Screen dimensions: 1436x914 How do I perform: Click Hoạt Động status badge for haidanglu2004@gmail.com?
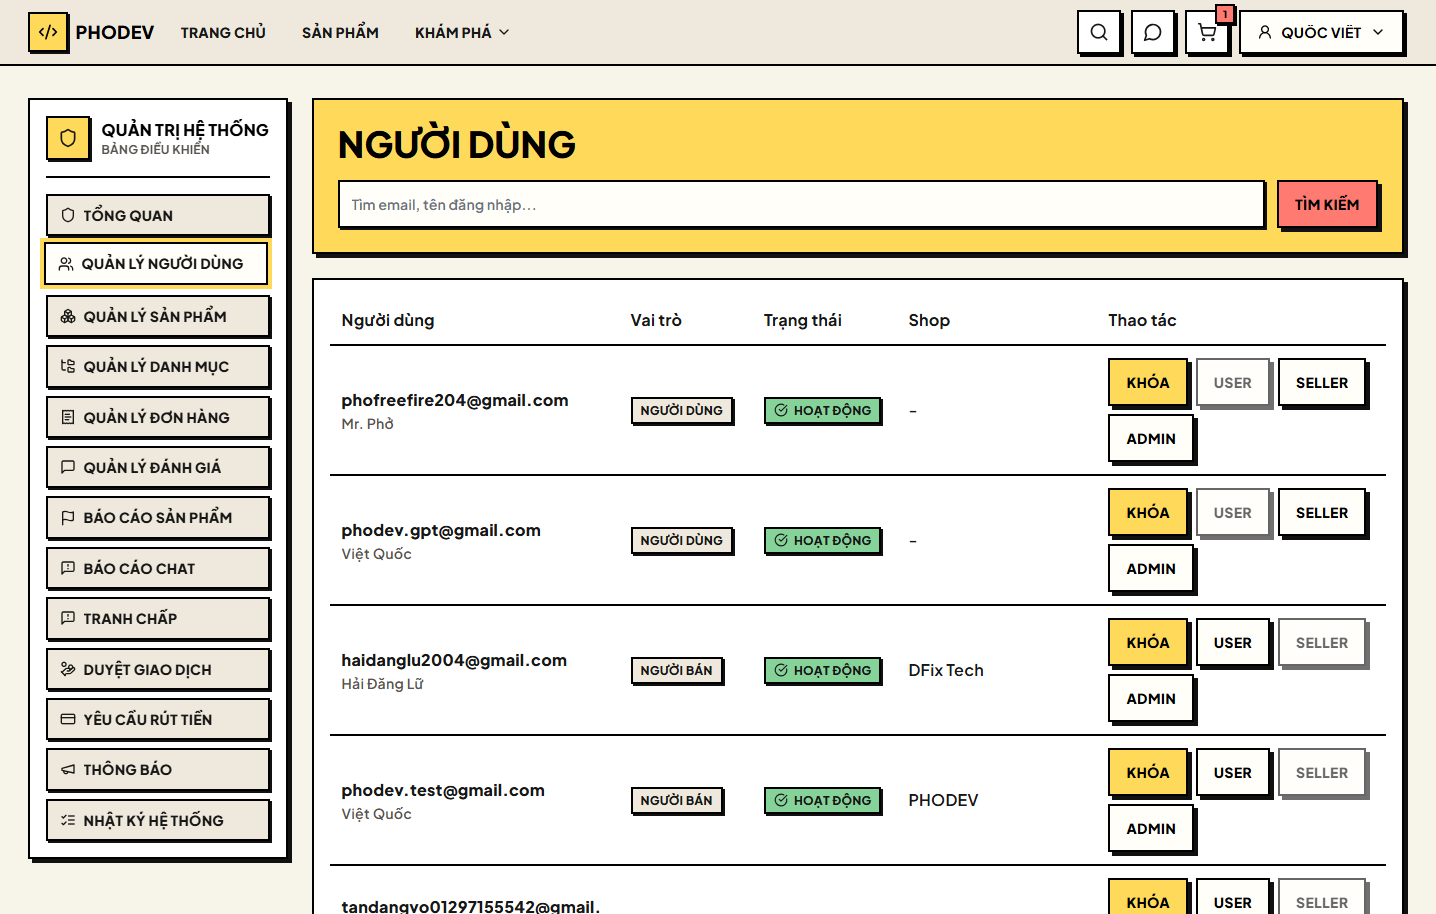click(x=822, y=670)
